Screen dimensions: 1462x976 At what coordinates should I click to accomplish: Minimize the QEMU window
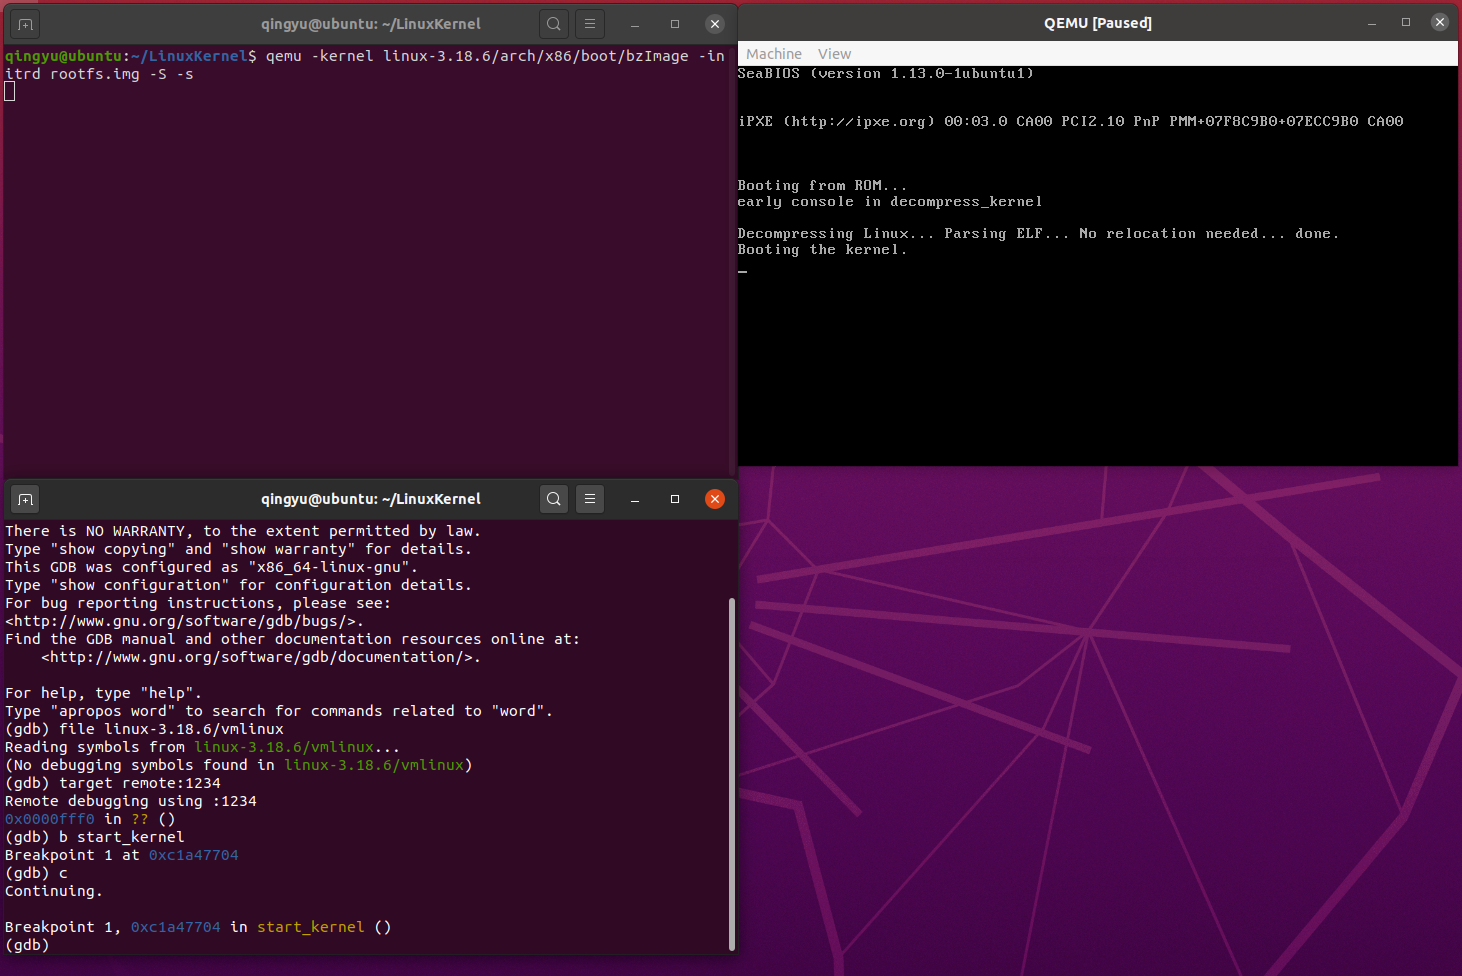click(x=1372, y=23)
